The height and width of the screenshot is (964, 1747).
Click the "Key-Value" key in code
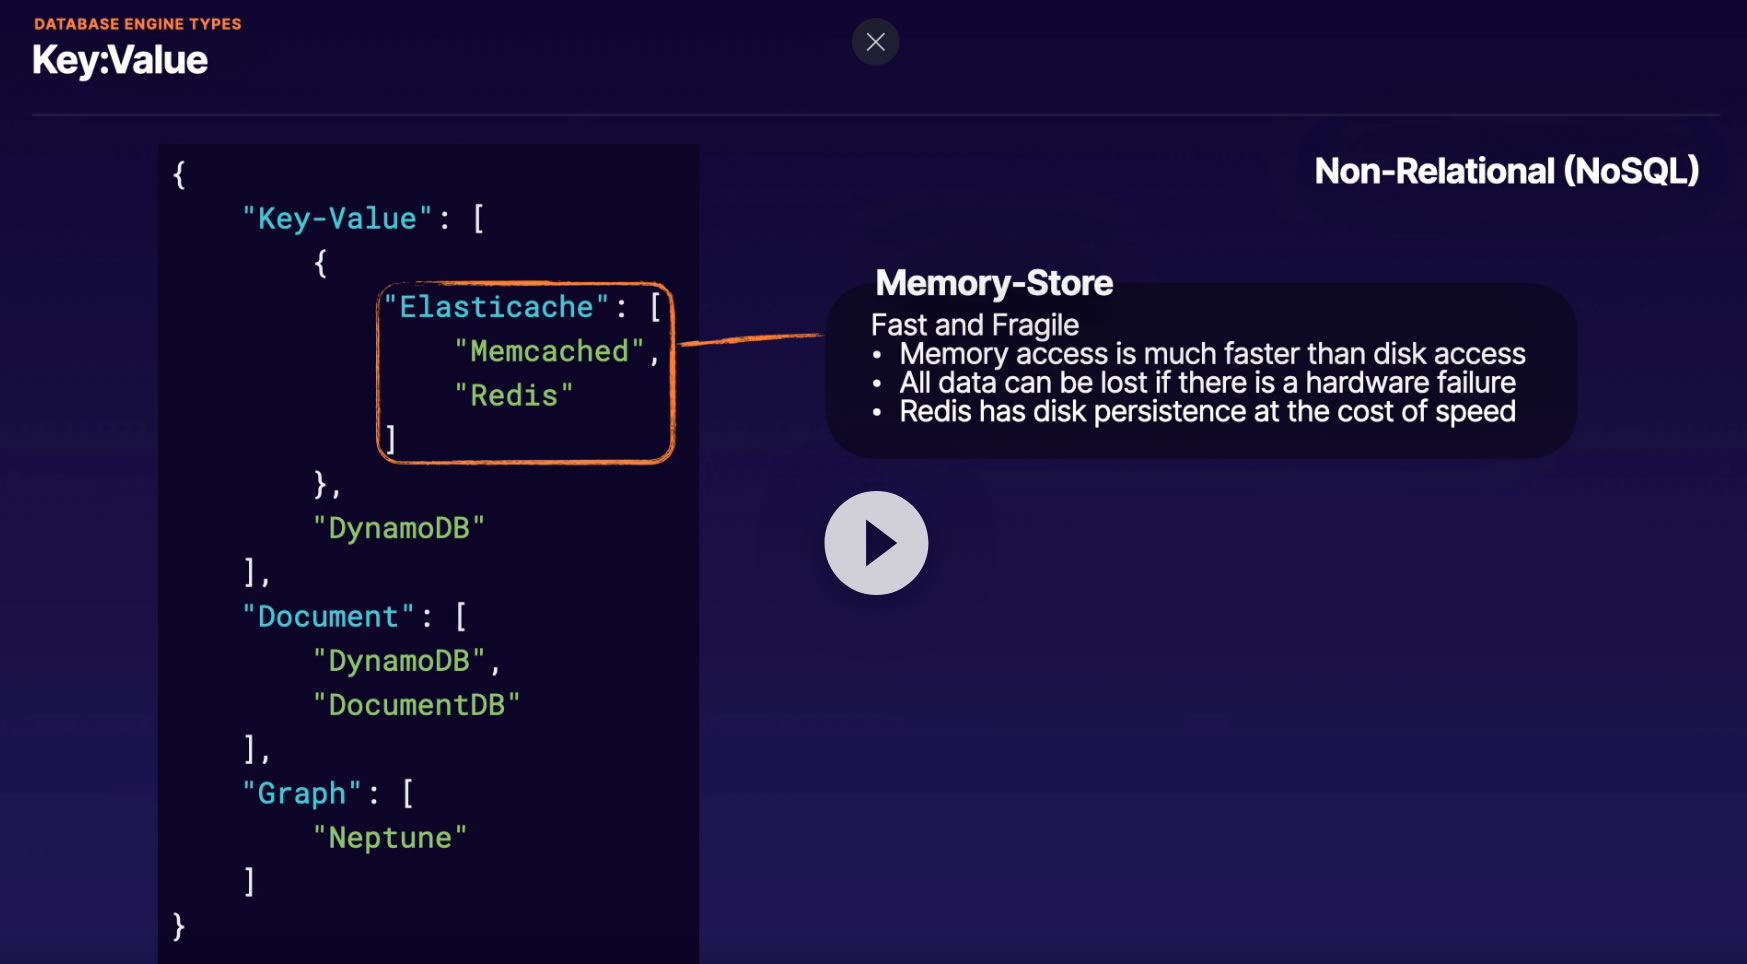pos(337,219)
